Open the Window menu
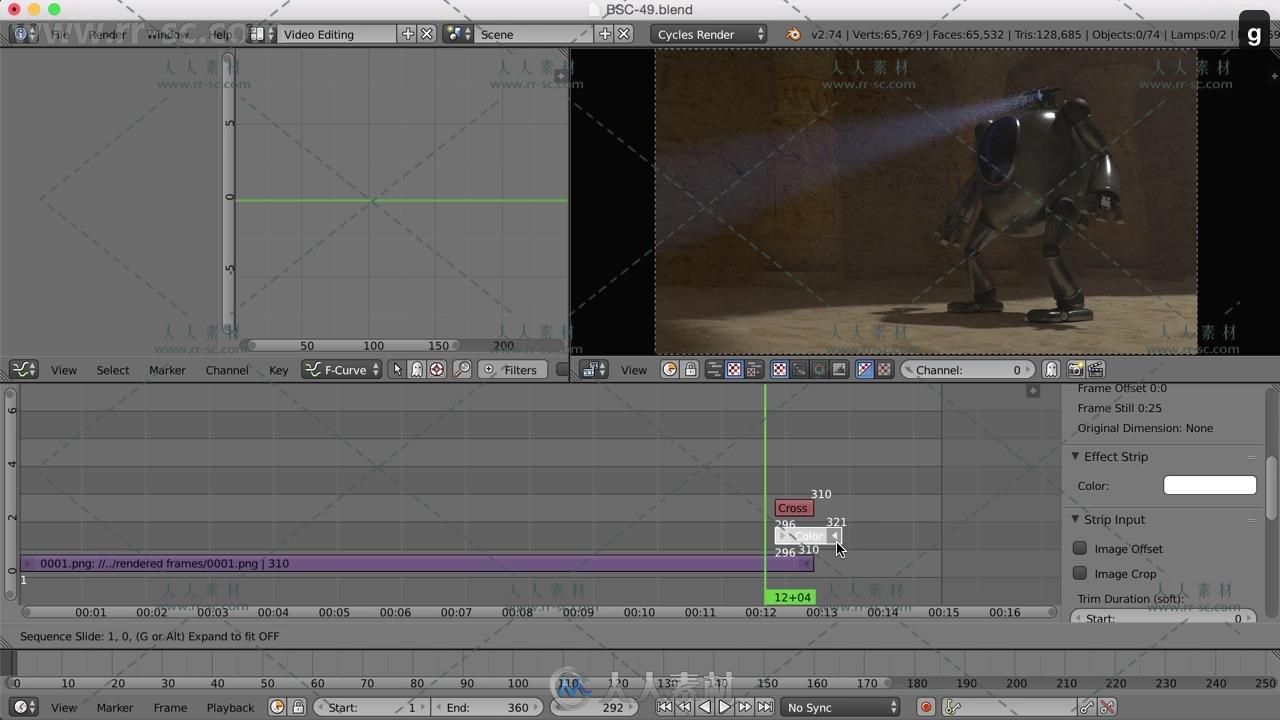The image size is (1280, 720). click(x=167, y=34)
